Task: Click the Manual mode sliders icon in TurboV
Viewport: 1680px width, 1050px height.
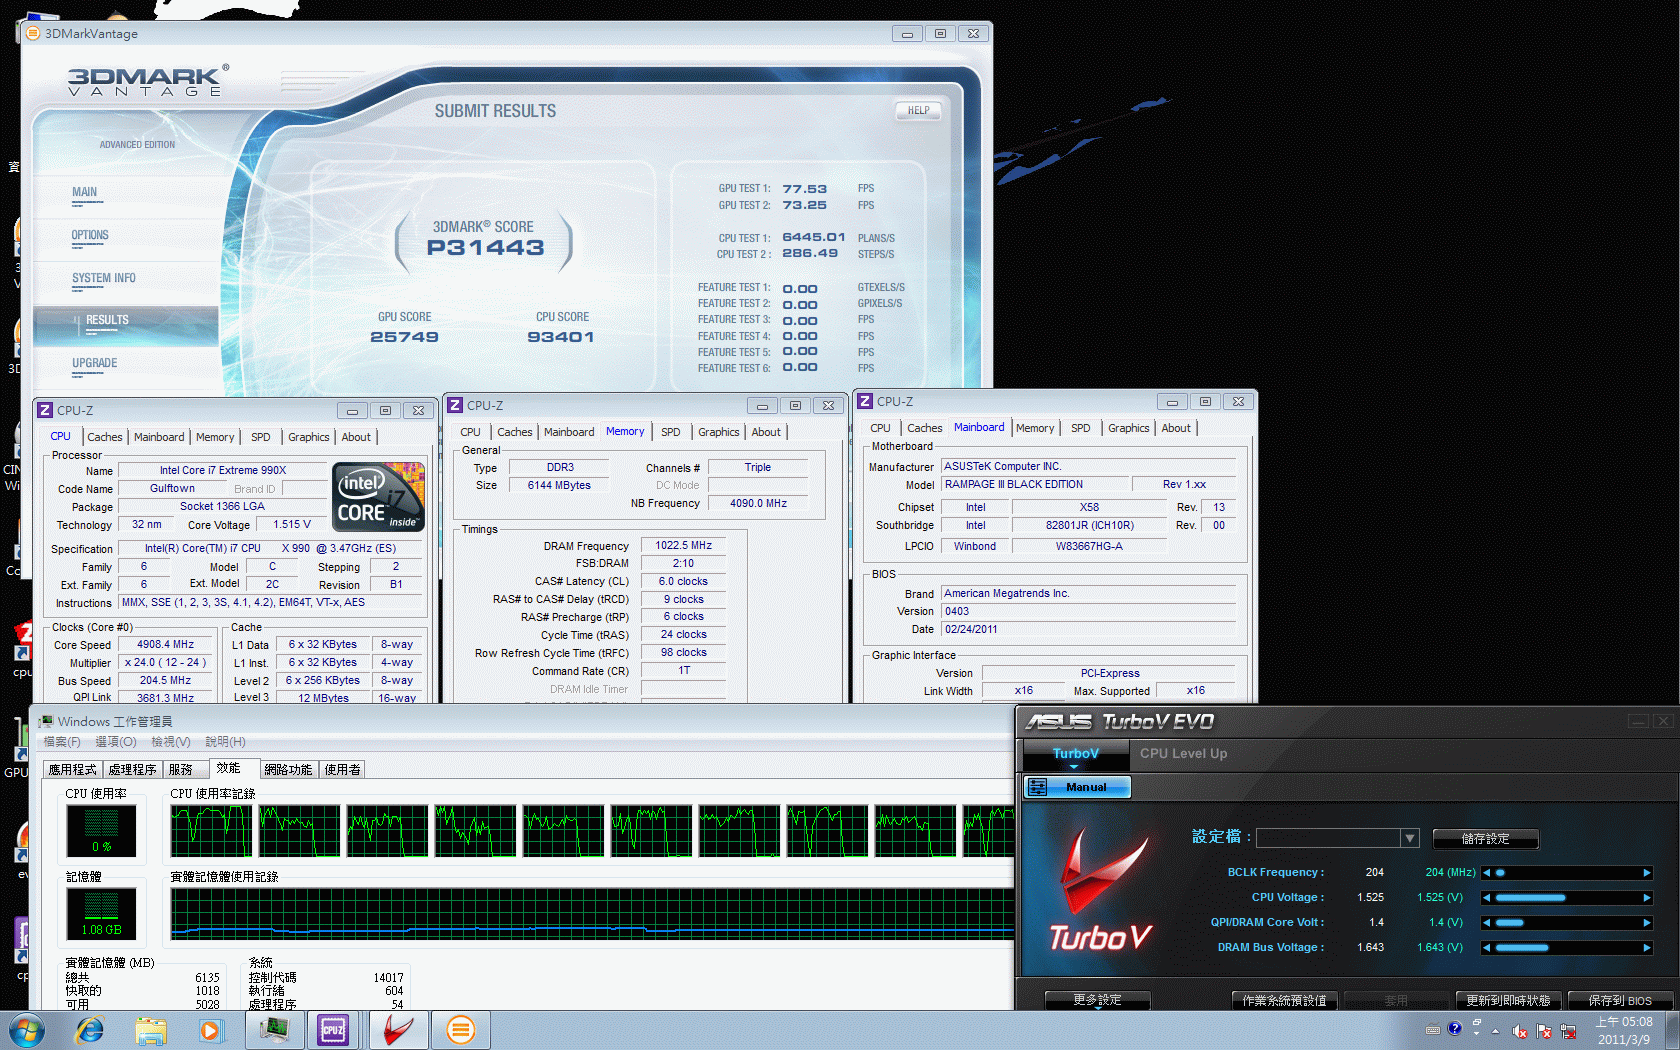Action: 1038,787
